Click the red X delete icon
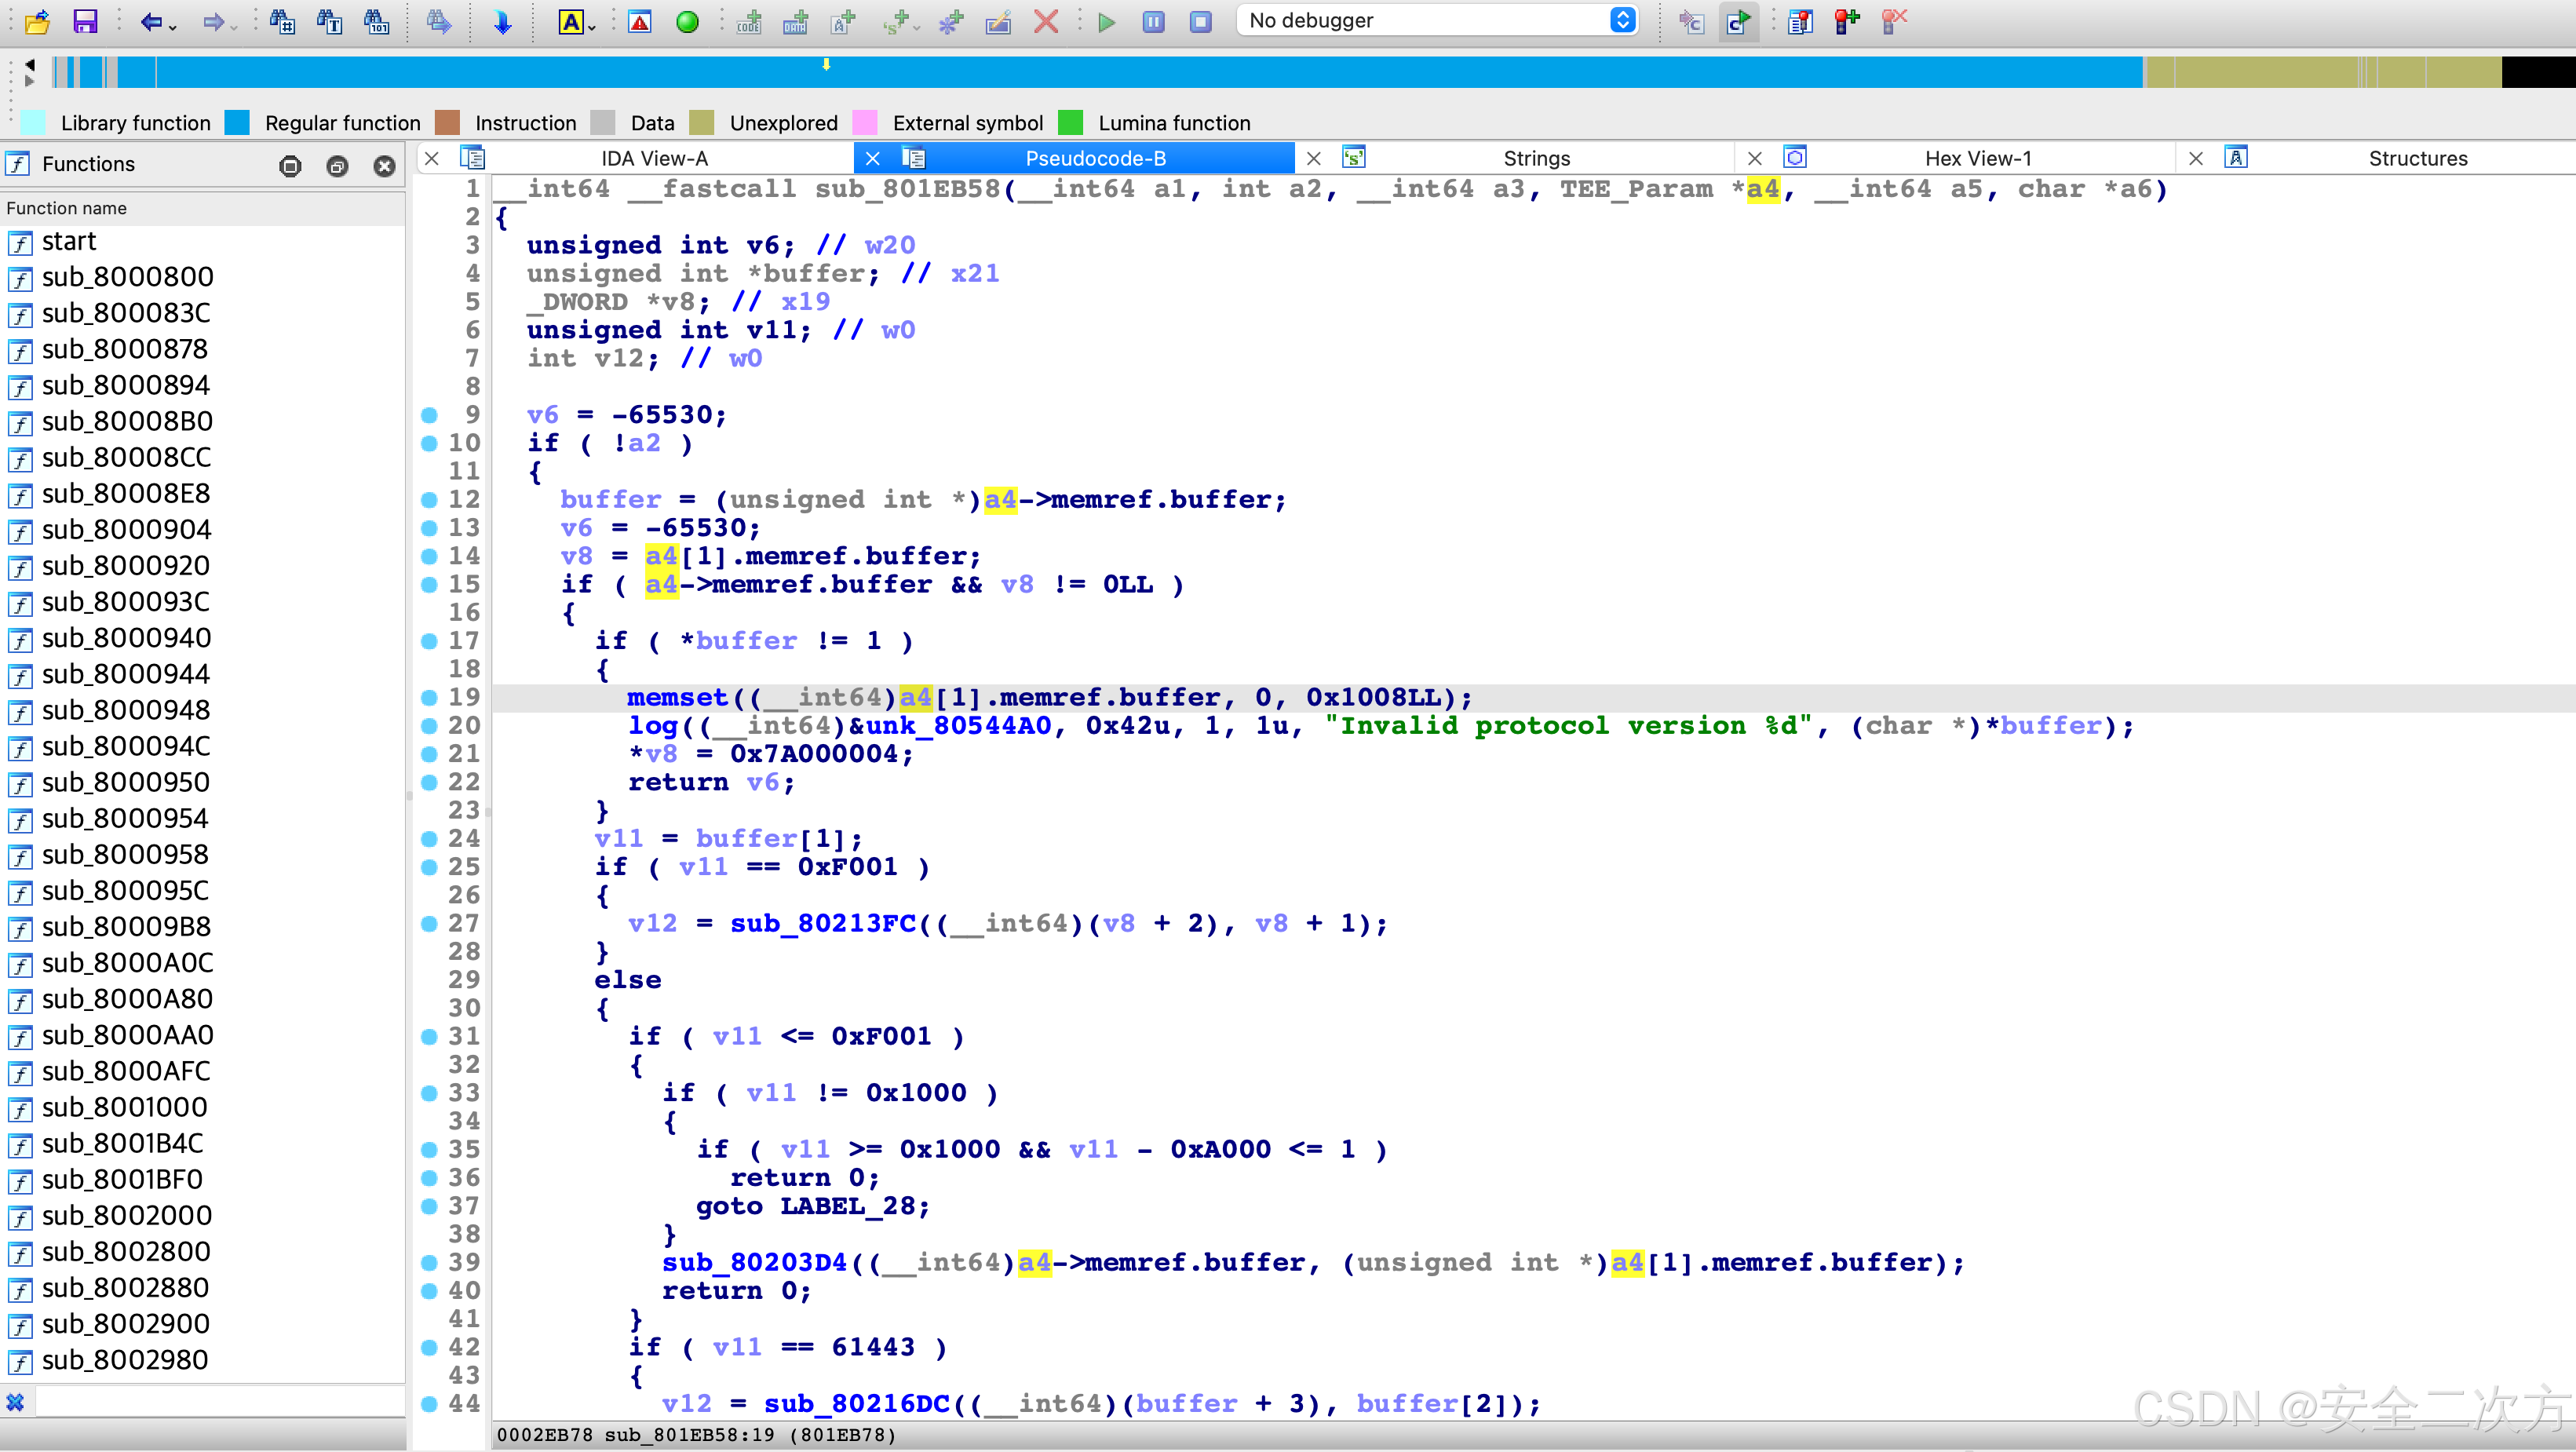2576x1452 pixels. pos(1046,21)
